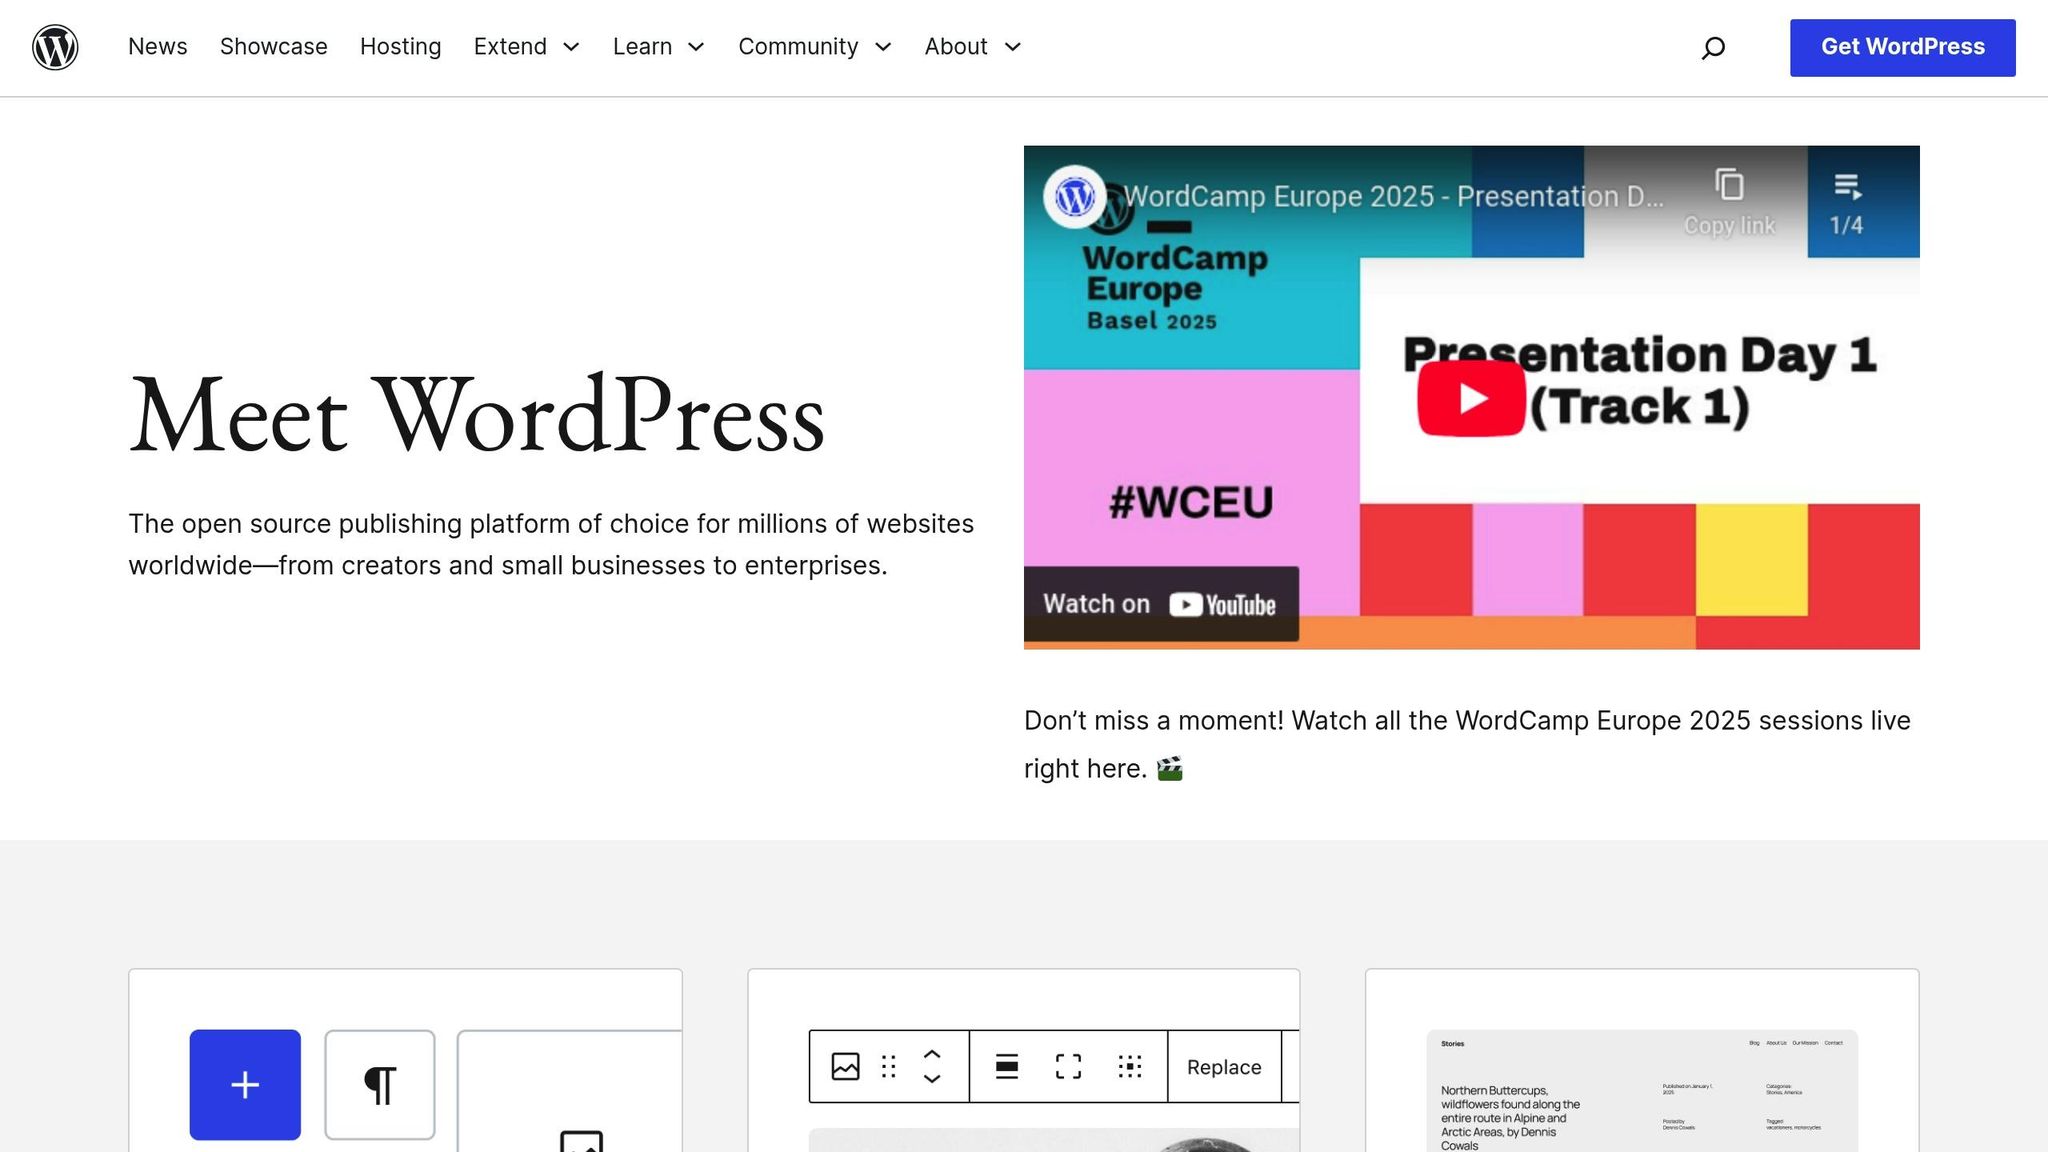Click the WordPress logo in the header
The height and width of the screenshot is (1152, 2048).
tap(55, 47)
